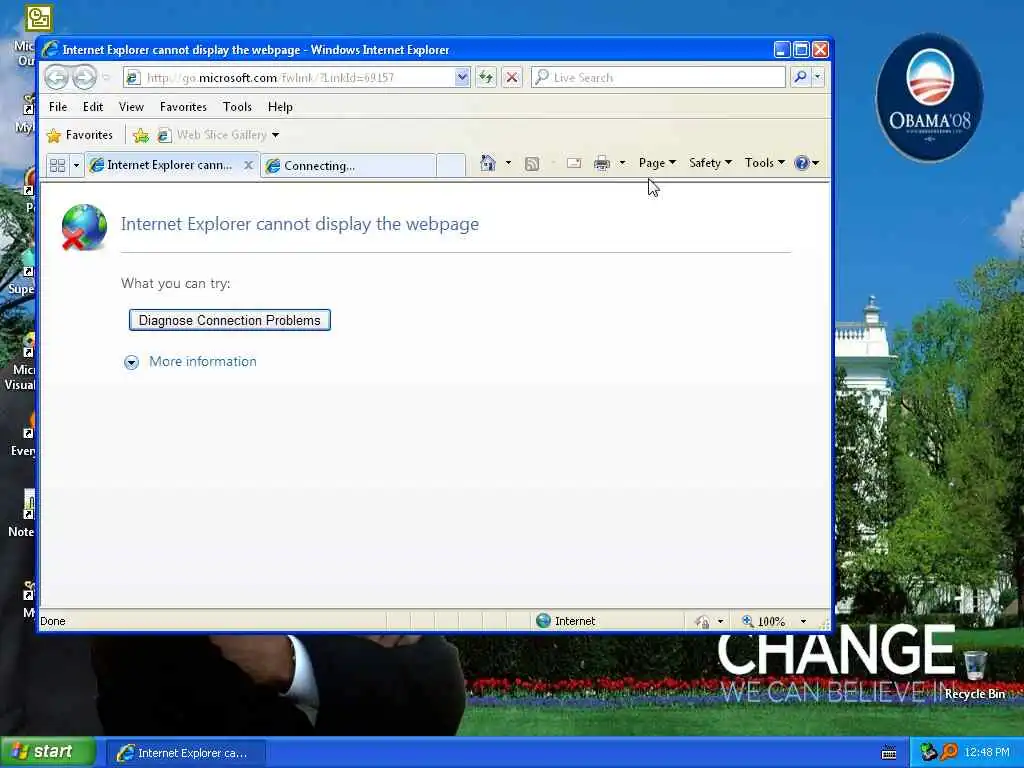
Task: Click the system tray network computers icon
Action: [928, 752]
